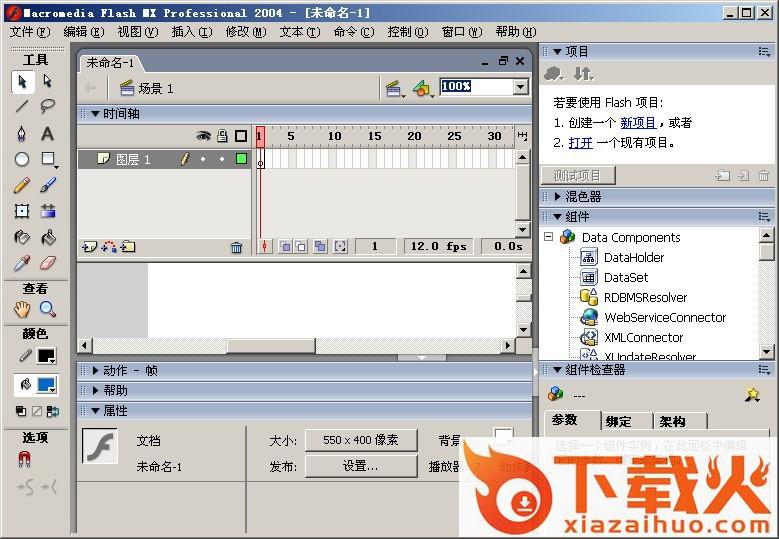Select the Pen tool
779x539 pixels.
click(x=22, y=134)
